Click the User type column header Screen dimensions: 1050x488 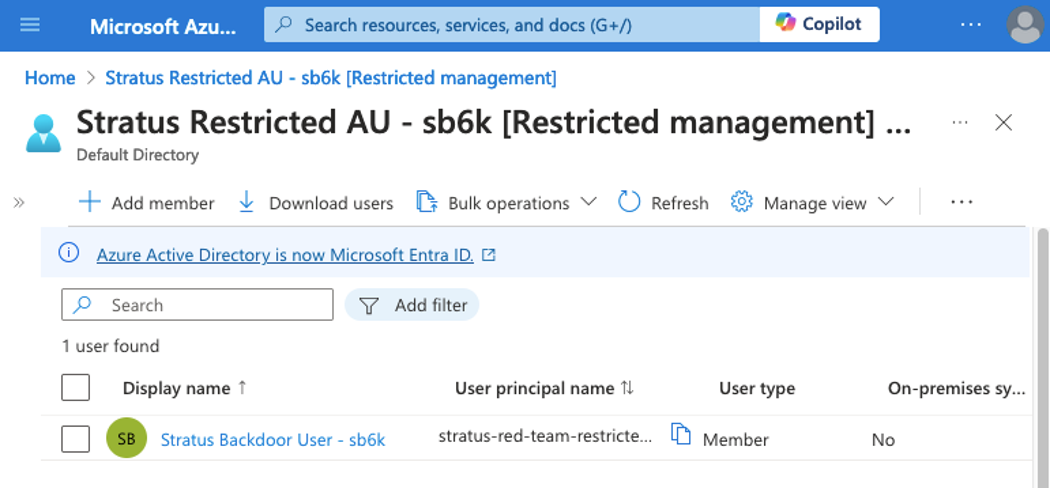tap(757, 388)
